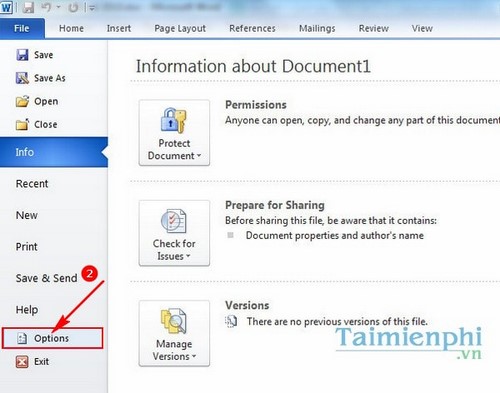Click "Document properties and author's name" text

pos(335,235)
